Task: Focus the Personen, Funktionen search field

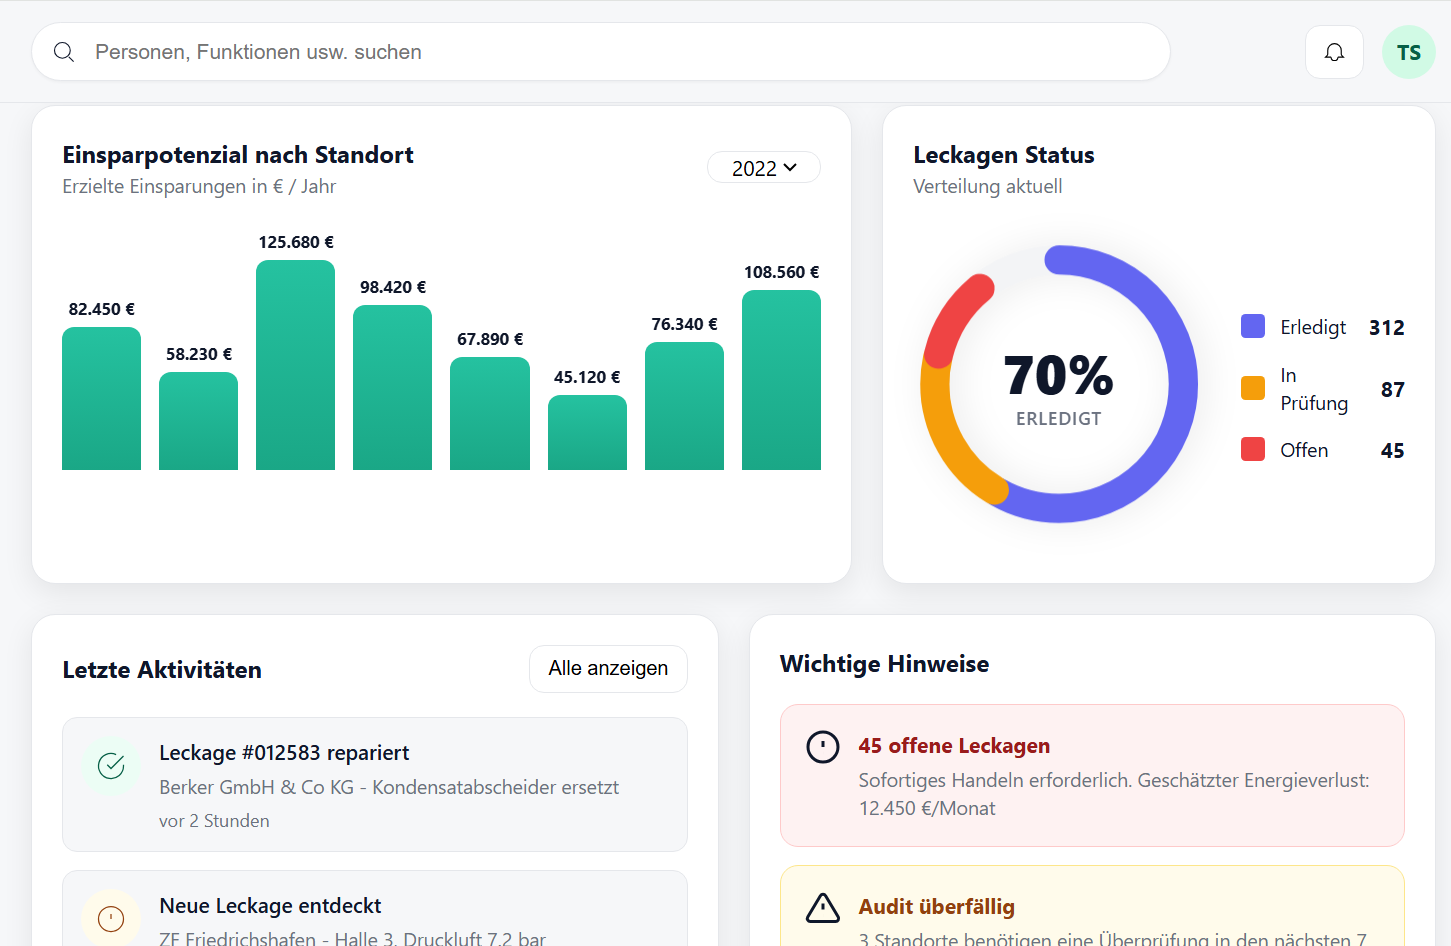Action: coord(600,52)
